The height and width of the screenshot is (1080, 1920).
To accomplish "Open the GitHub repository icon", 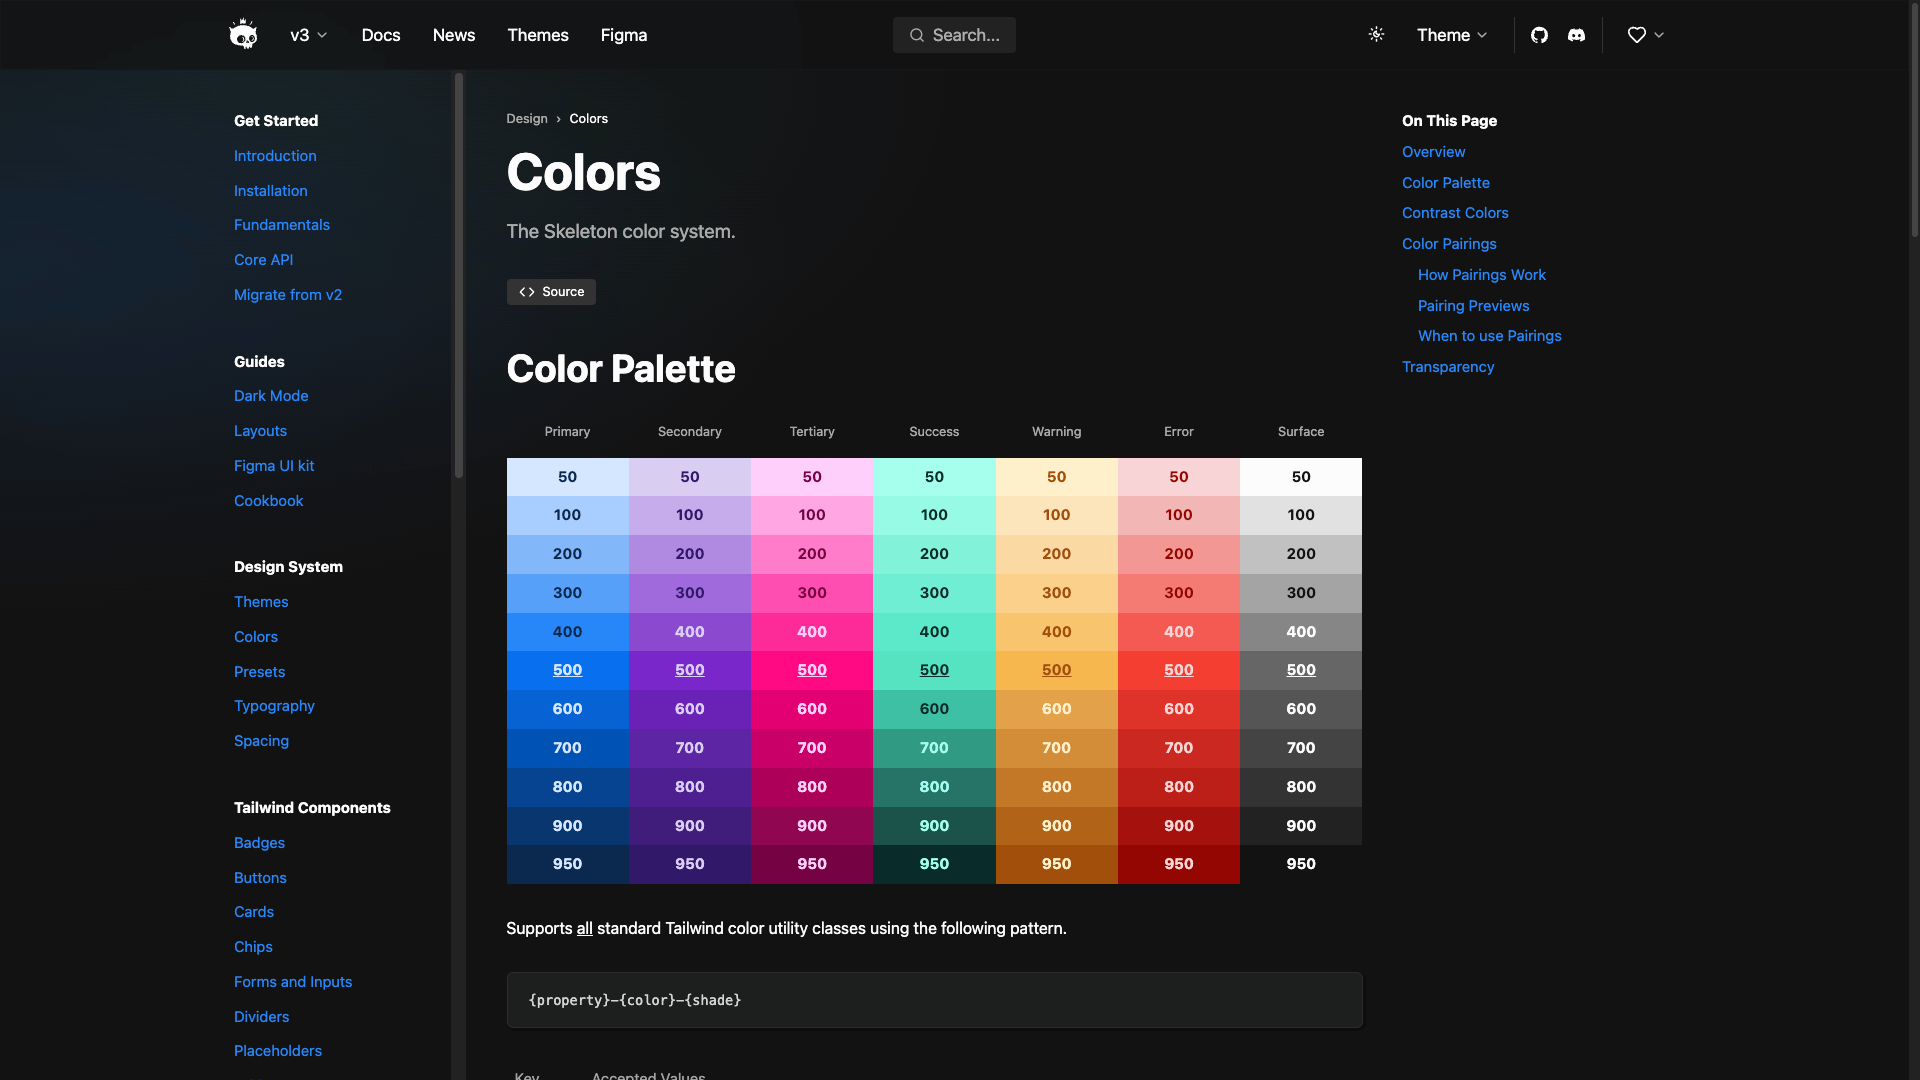I will [1539, 35].
